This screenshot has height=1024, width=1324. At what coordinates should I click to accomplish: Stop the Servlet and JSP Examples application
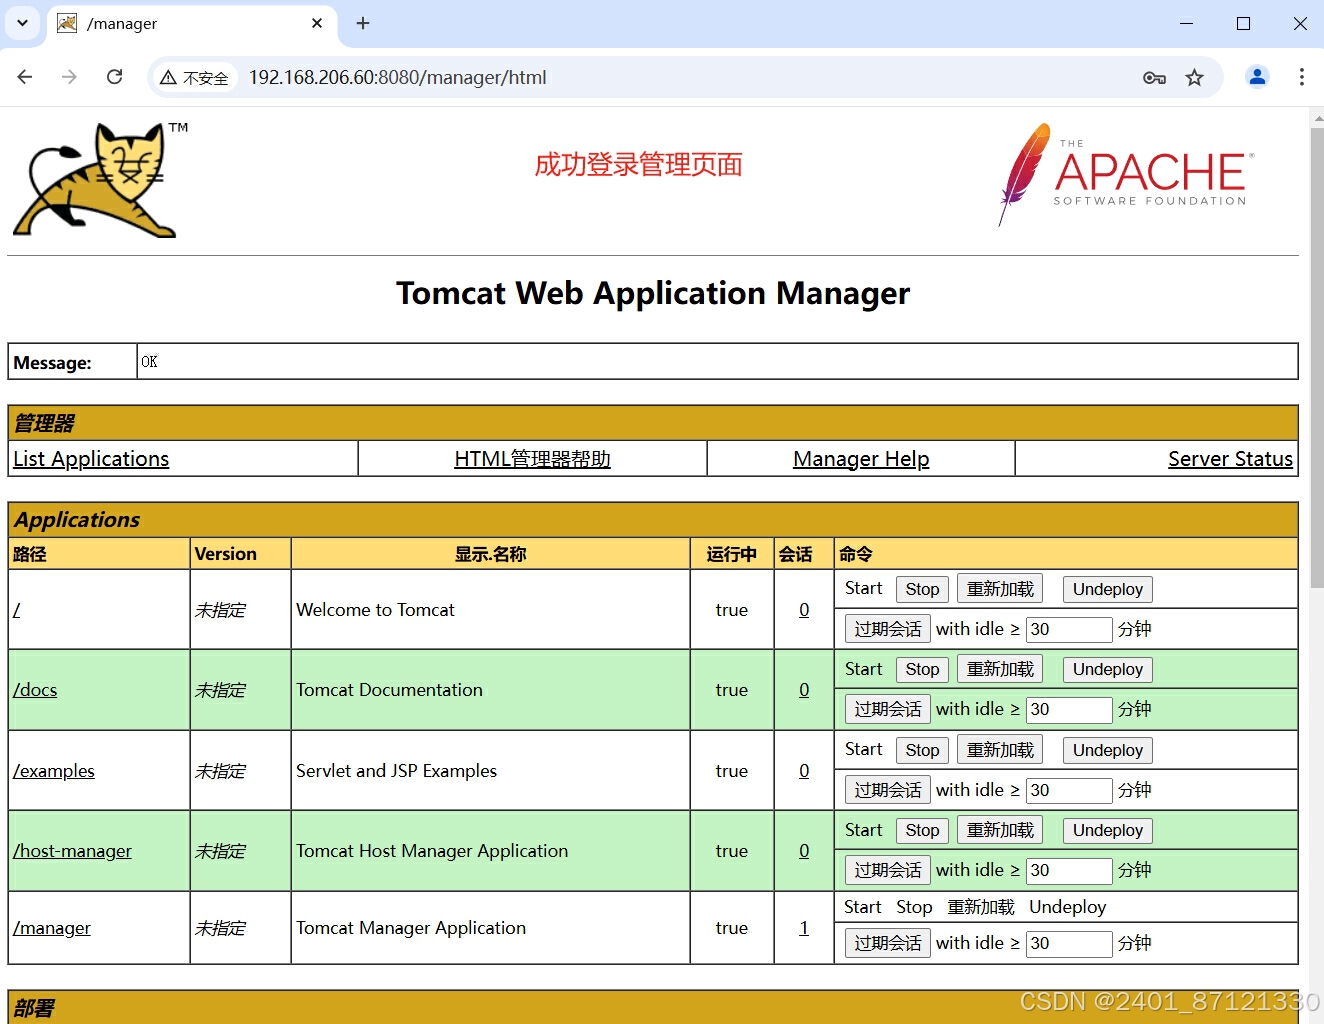[922, 750]
